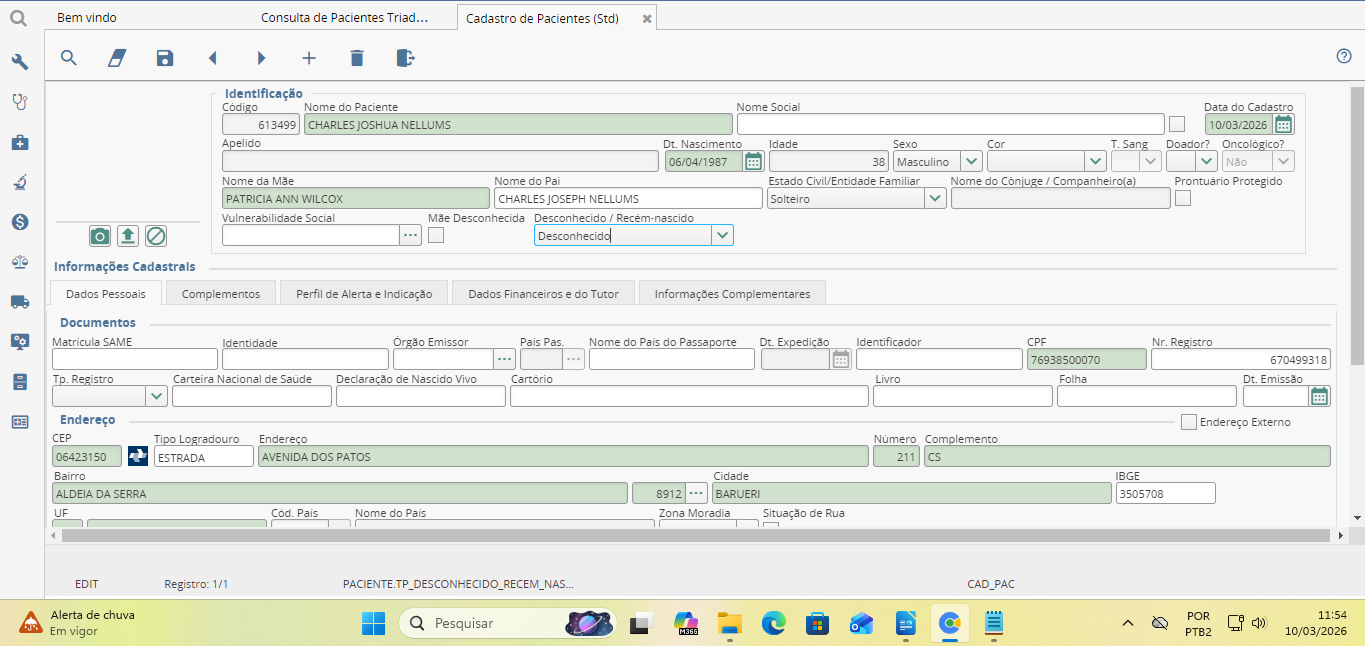Check the Endereço Externo checkbox
This screenshot has height=646, width=1365.
point(1188,422)
